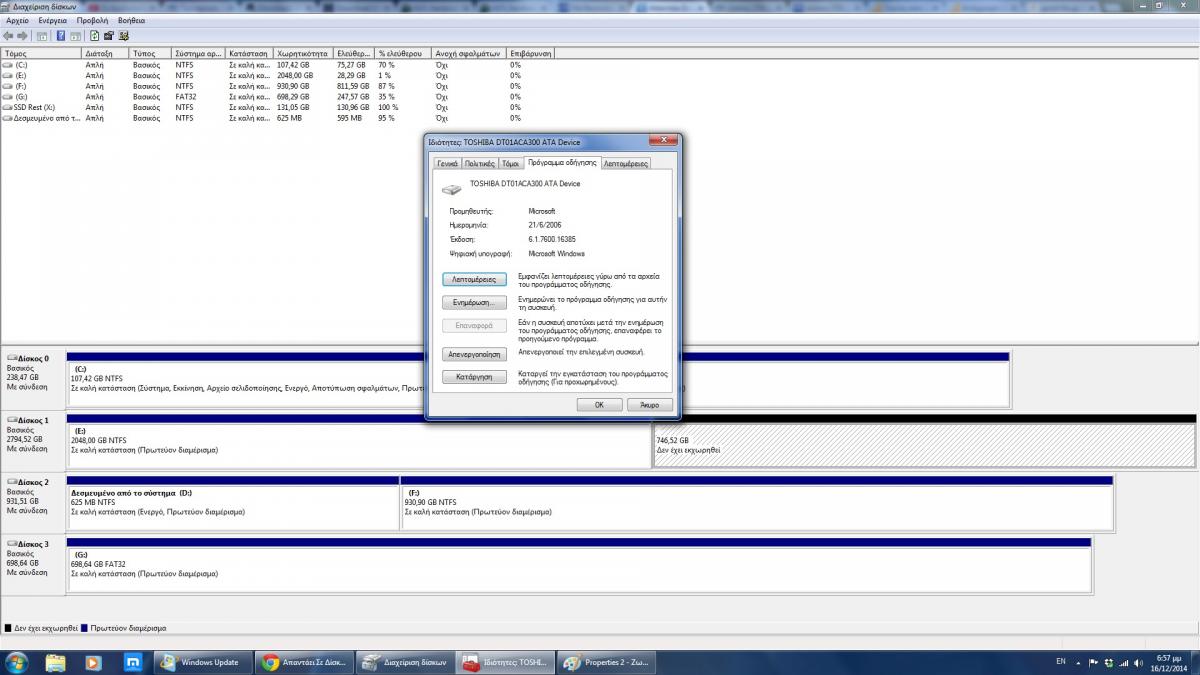The image size is (1200, 675).
Task: Select the Δίσκος 1 disk label
Action: coord(33,439)
